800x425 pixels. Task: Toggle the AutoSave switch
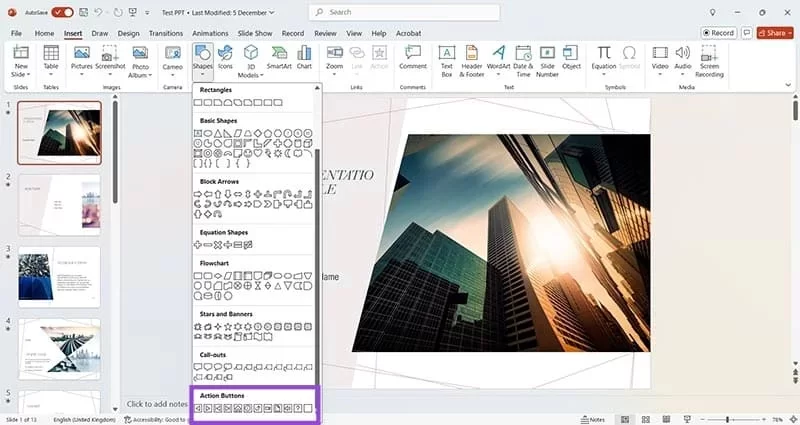tap(62, 12)
